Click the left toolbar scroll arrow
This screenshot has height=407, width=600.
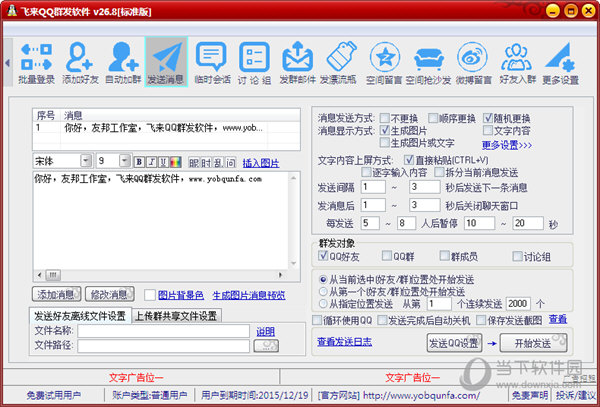coord(8,63)
